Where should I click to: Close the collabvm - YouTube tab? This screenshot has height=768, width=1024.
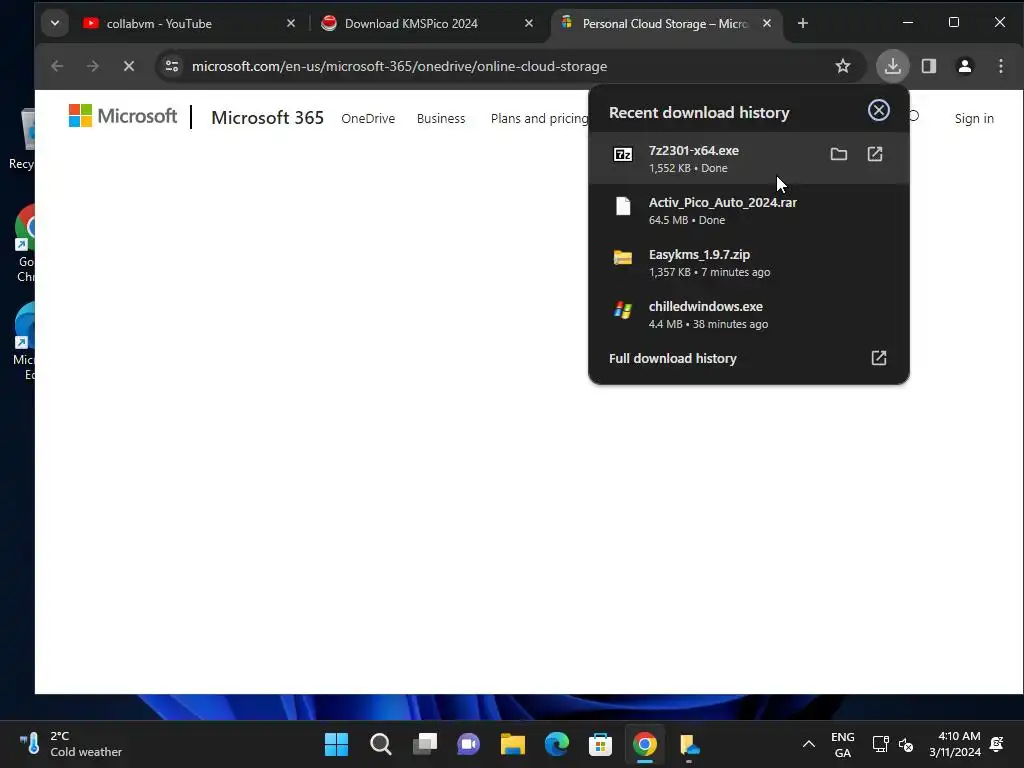(x=291, y=24)
